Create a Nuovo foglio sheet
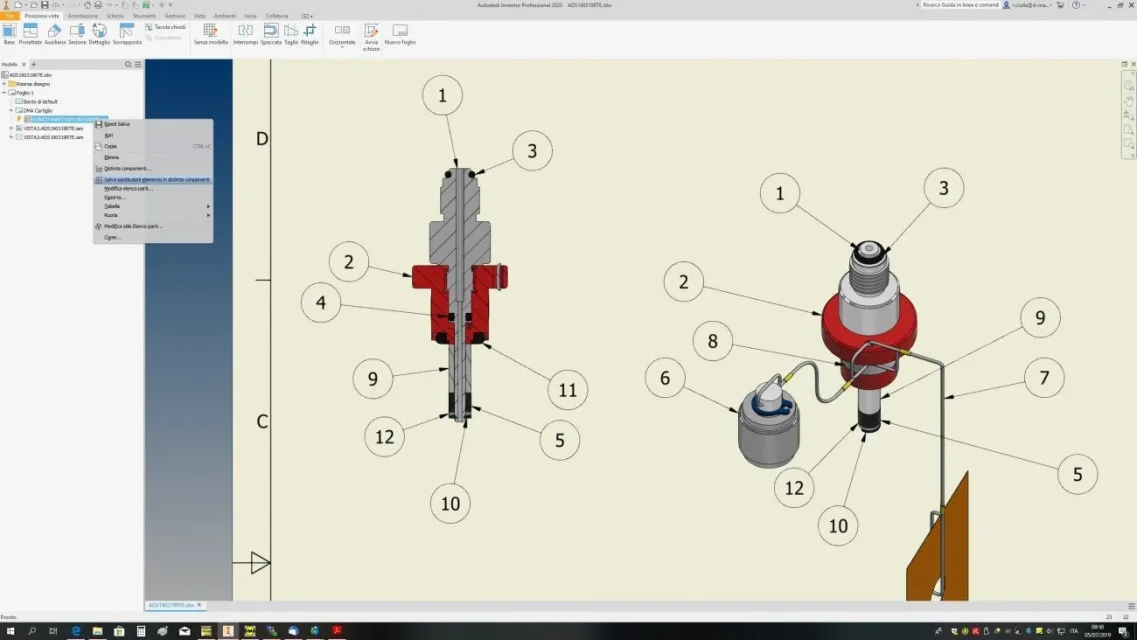1137x640 pixels. 400,33
